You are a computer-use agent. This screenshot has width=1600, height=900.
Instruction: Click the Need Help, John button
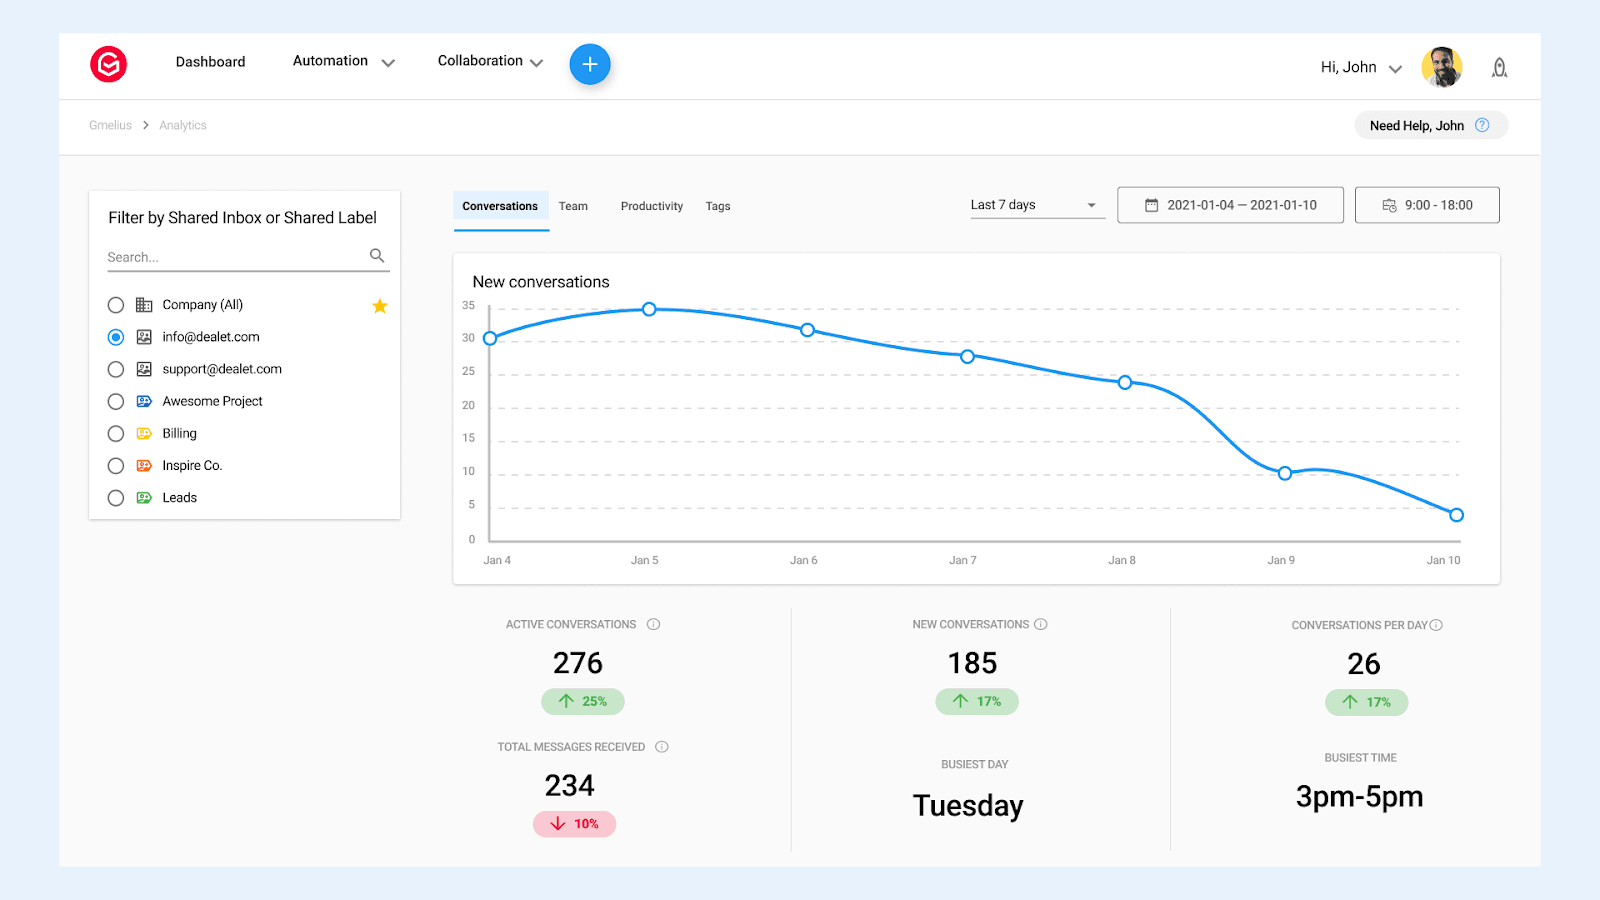point(1429,125)
